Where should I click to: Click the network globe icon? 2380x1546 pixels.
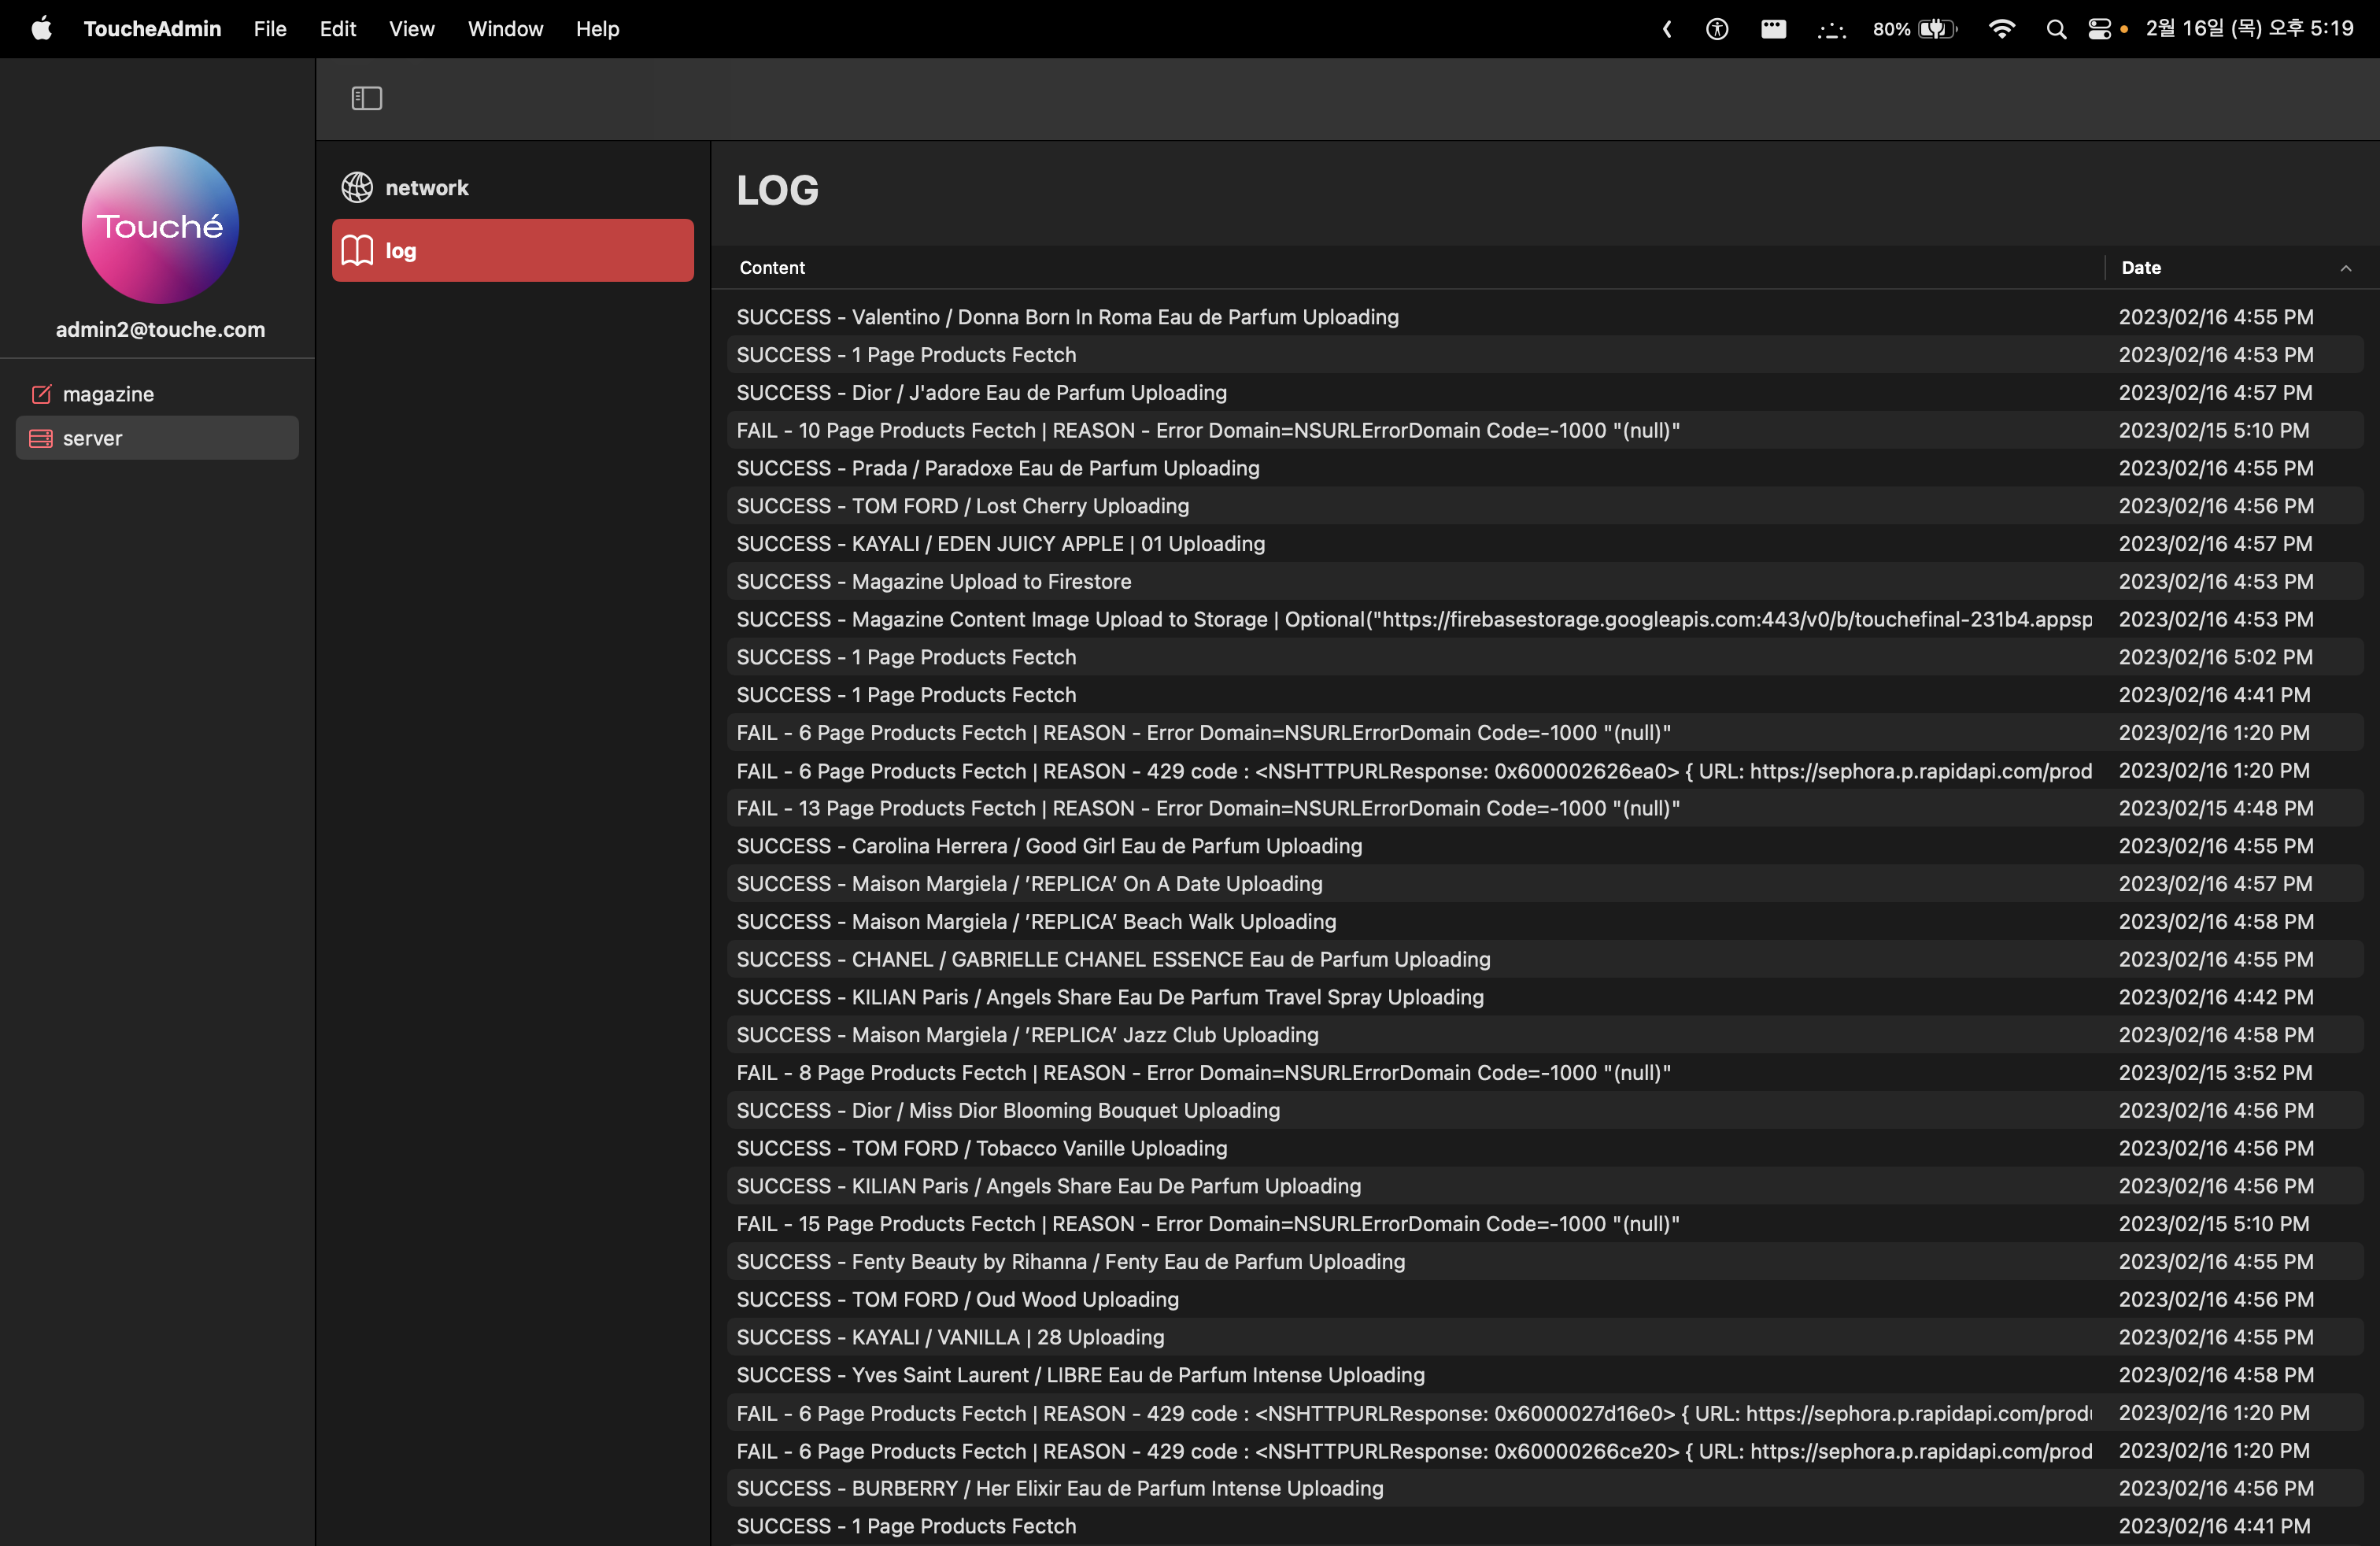357,187
